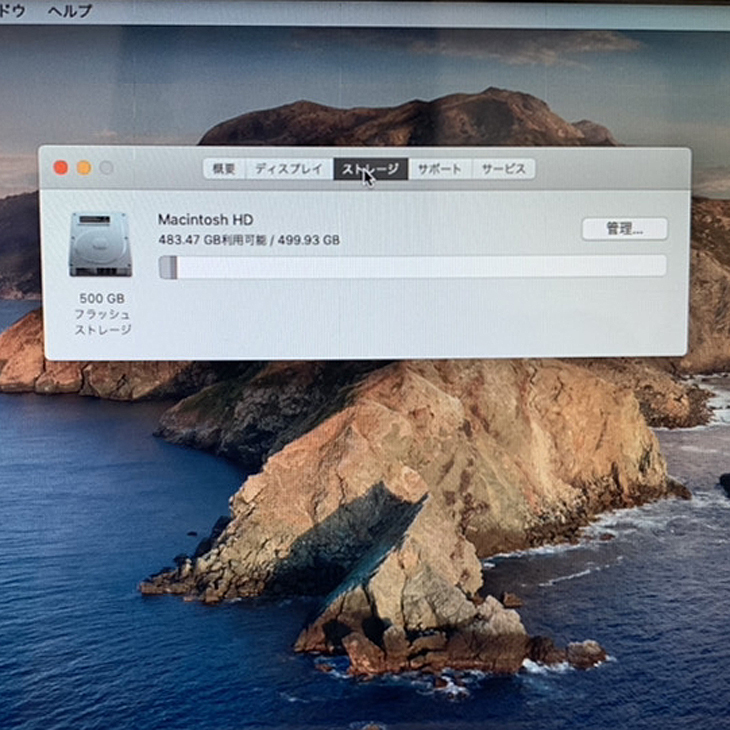Open the ヘルプ menu in the menu bar
This screenshot has height=730, width=730.
[x=70, y=11]
